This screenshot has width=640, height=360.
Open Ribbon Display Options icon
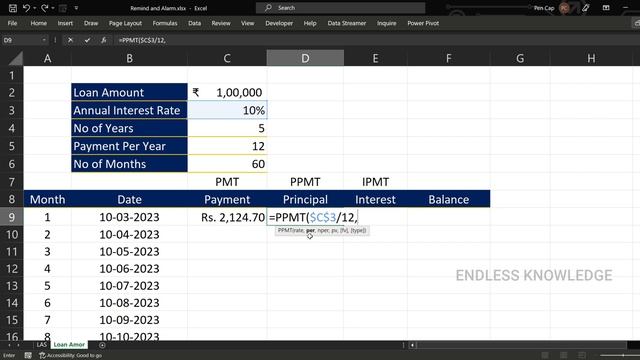pos(606,8)
